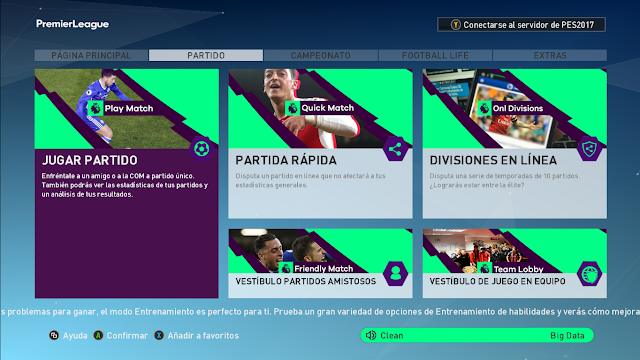640x360 pixels.
Task: Click the Quick Match player thumbnail
Action: coord(320,109)
